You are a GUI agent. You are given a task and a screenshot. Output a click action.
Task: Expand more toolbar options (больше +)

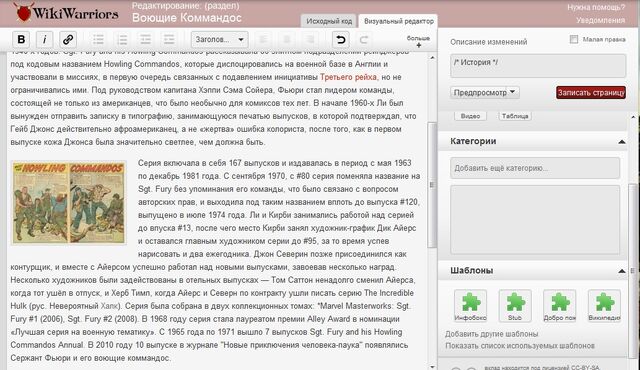click(418, 41)
